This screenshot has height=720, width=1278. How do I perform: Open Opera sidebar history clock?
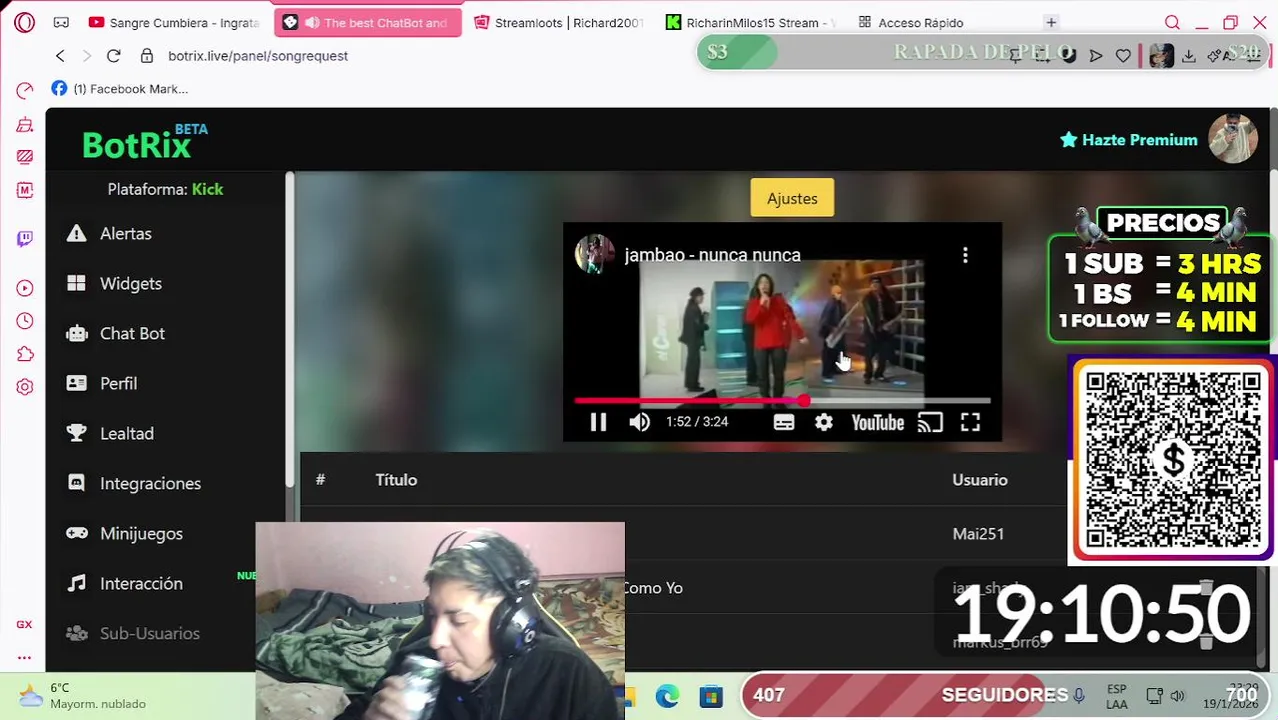pyautogui.click(x=24, y=321)
